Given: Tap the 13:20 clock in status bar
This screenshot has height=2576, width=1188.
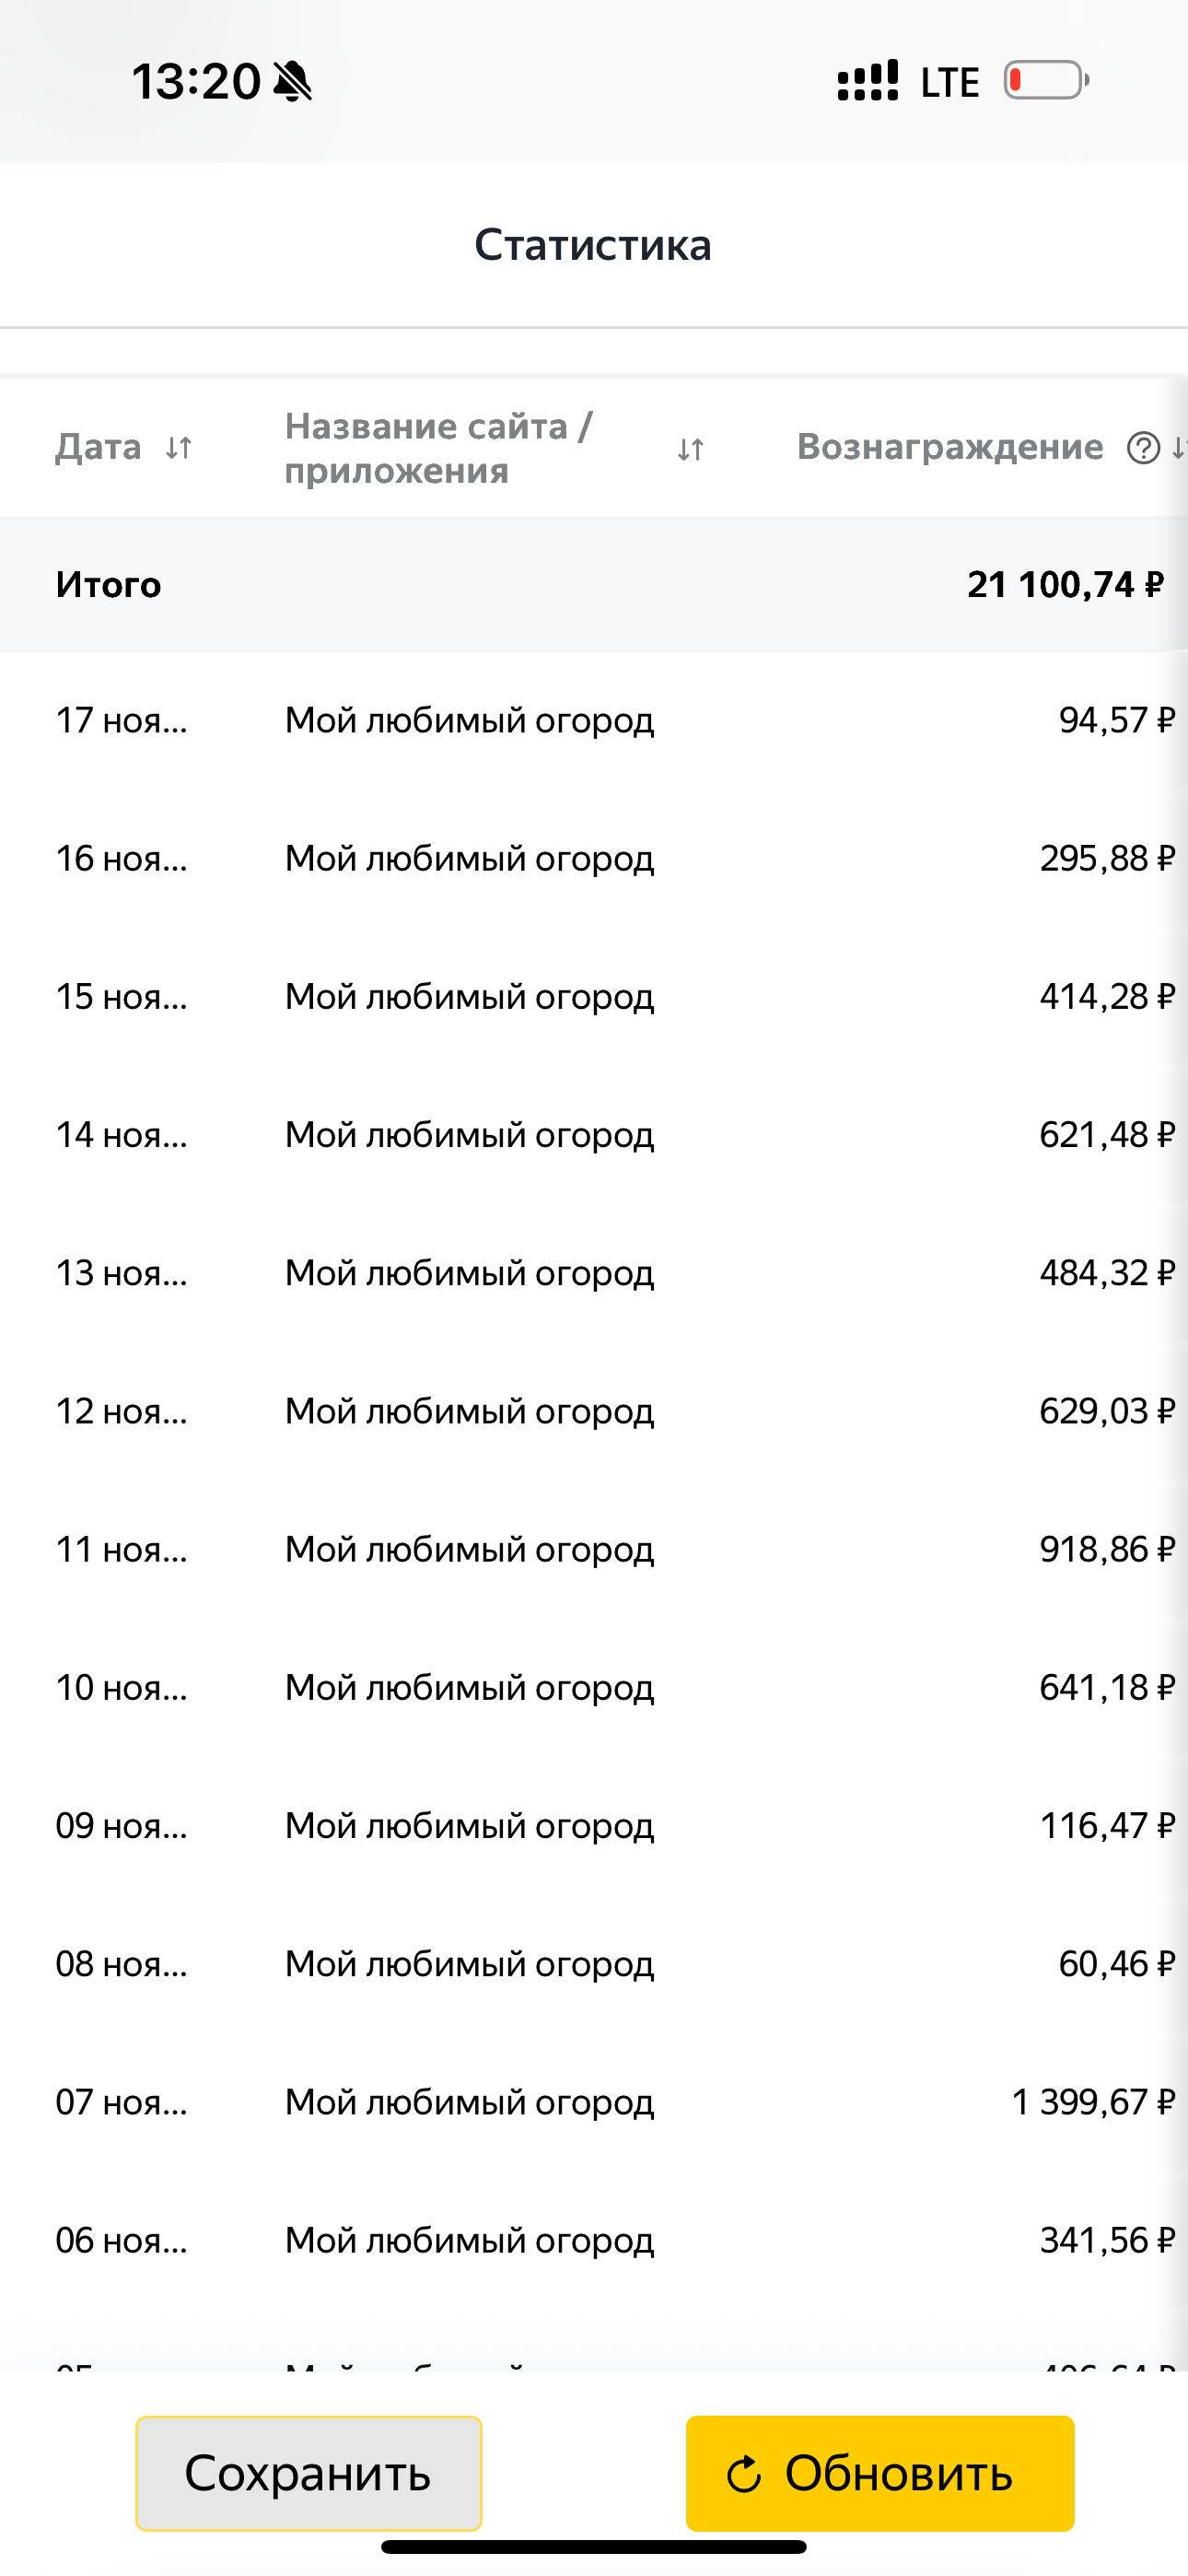Looking at the screenshot, I should point(196,81).
